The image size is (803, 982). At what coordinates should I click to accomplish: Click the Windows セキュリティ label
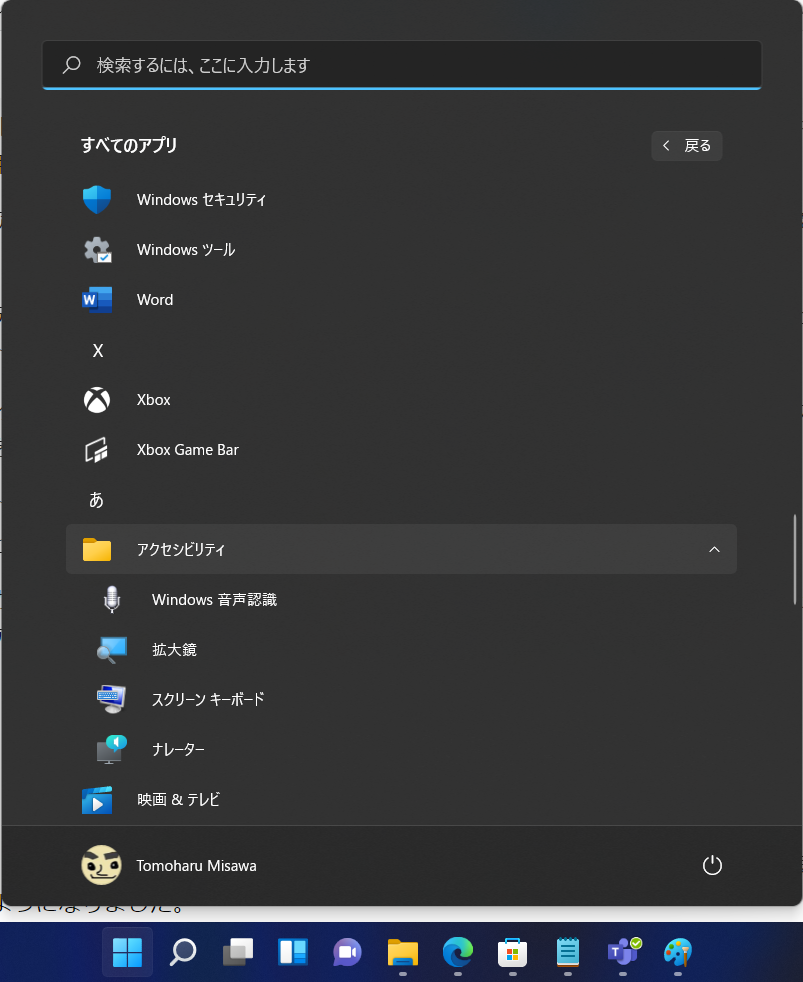[x=201, y=200]
